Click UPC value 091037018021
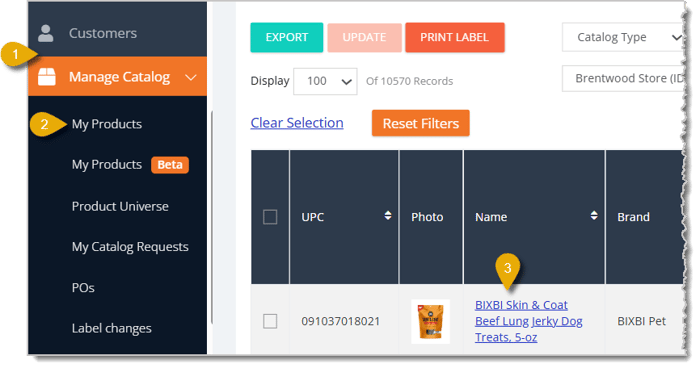Viewport: 700px width, 368px height. (x=341, y=322)
